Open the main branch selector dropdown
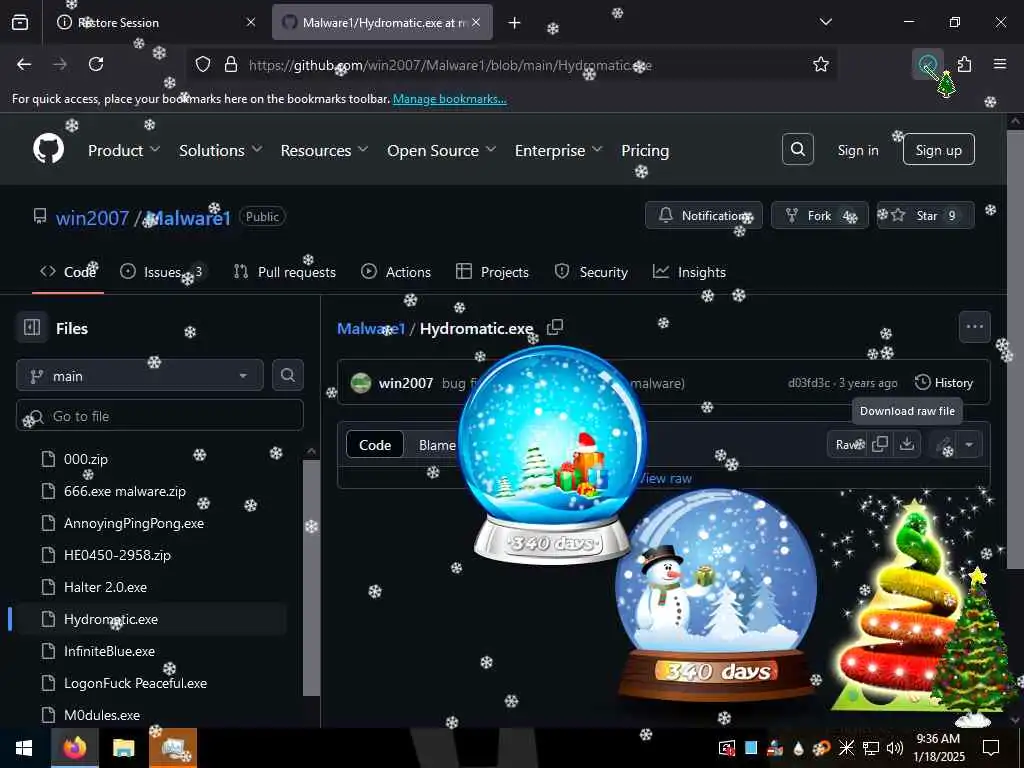The height and width of the screenshot is (768, 1024). (140, 376)
